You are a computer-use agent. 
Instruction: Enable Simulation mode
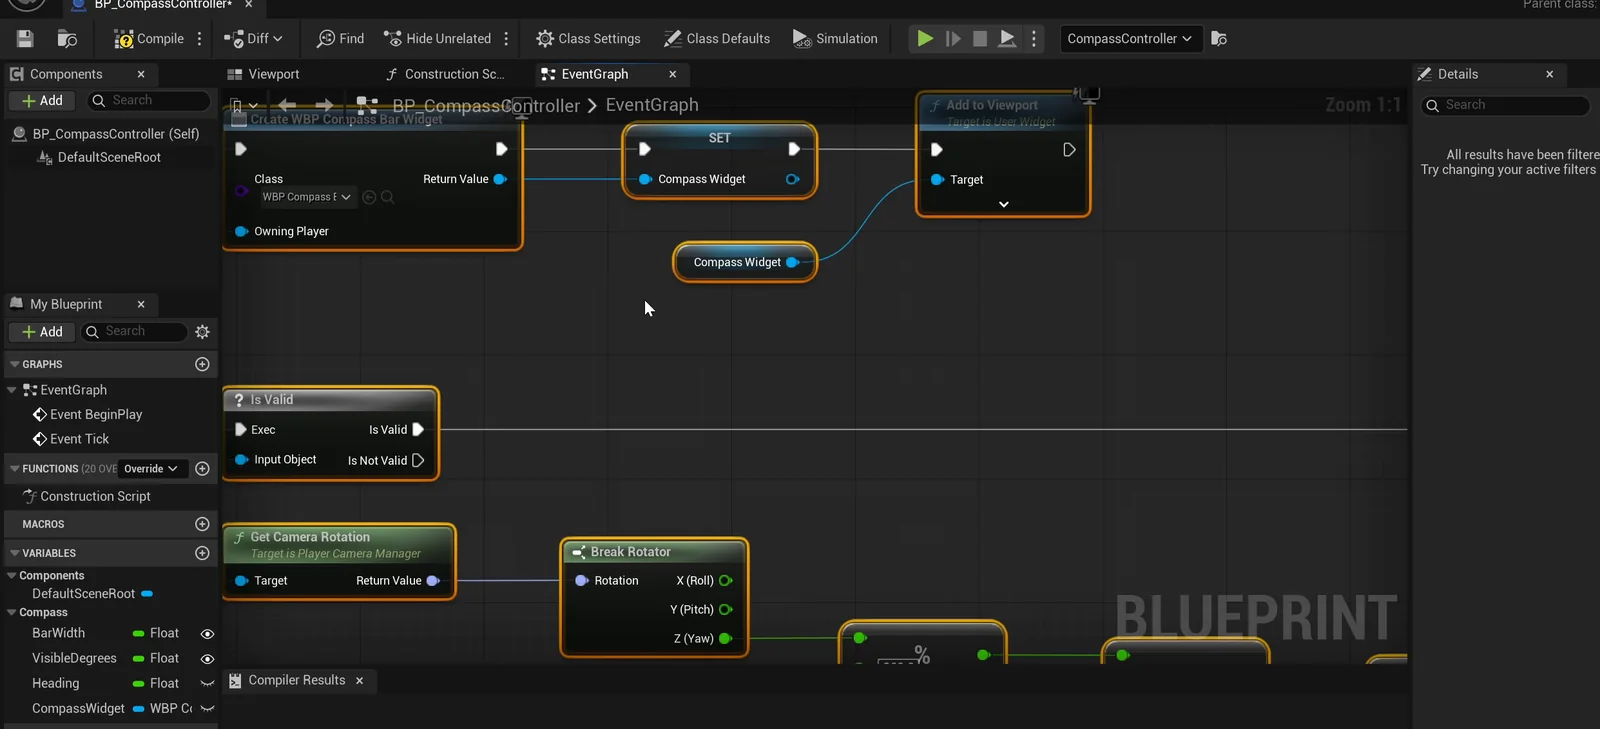click(834, 39)
